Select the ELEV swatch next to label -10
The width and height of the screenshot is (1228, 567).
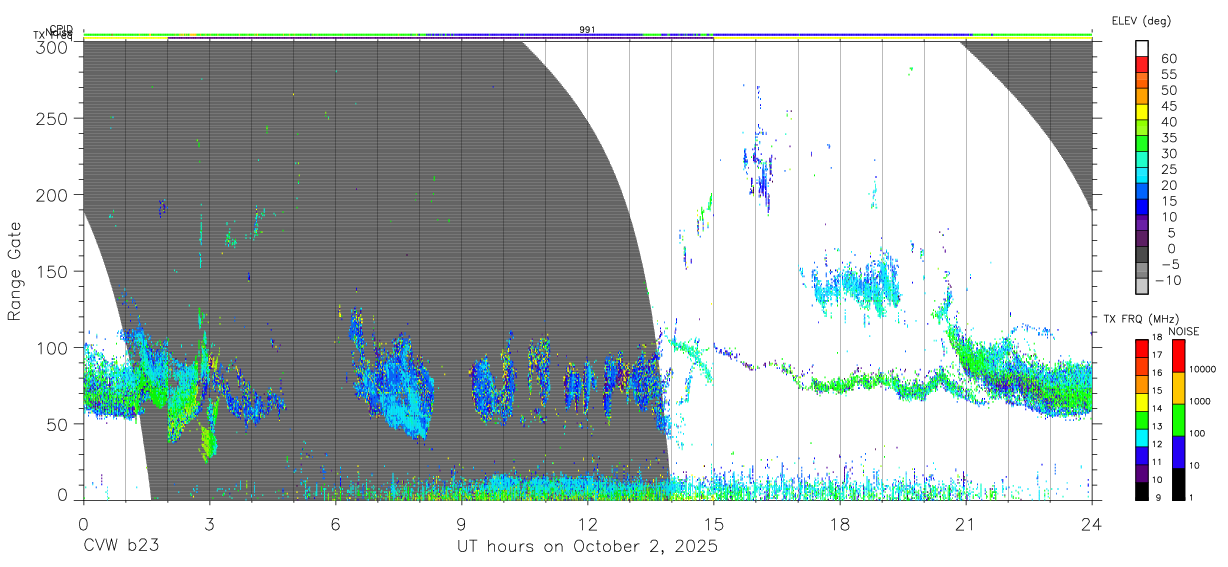[1143, 284]
